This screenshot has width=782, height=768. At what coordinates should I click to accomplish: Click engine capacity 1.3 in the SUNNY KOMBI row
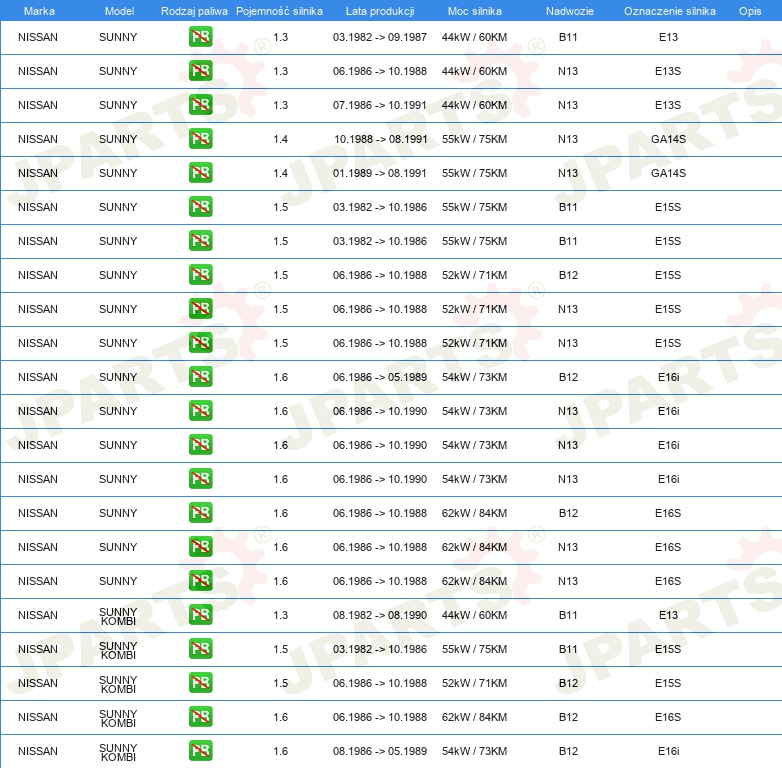click(280, 615)
